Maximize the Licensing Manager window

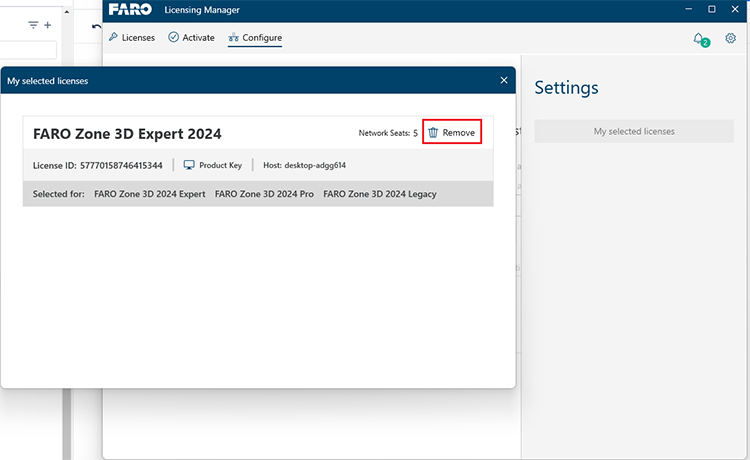click(711, 9)
